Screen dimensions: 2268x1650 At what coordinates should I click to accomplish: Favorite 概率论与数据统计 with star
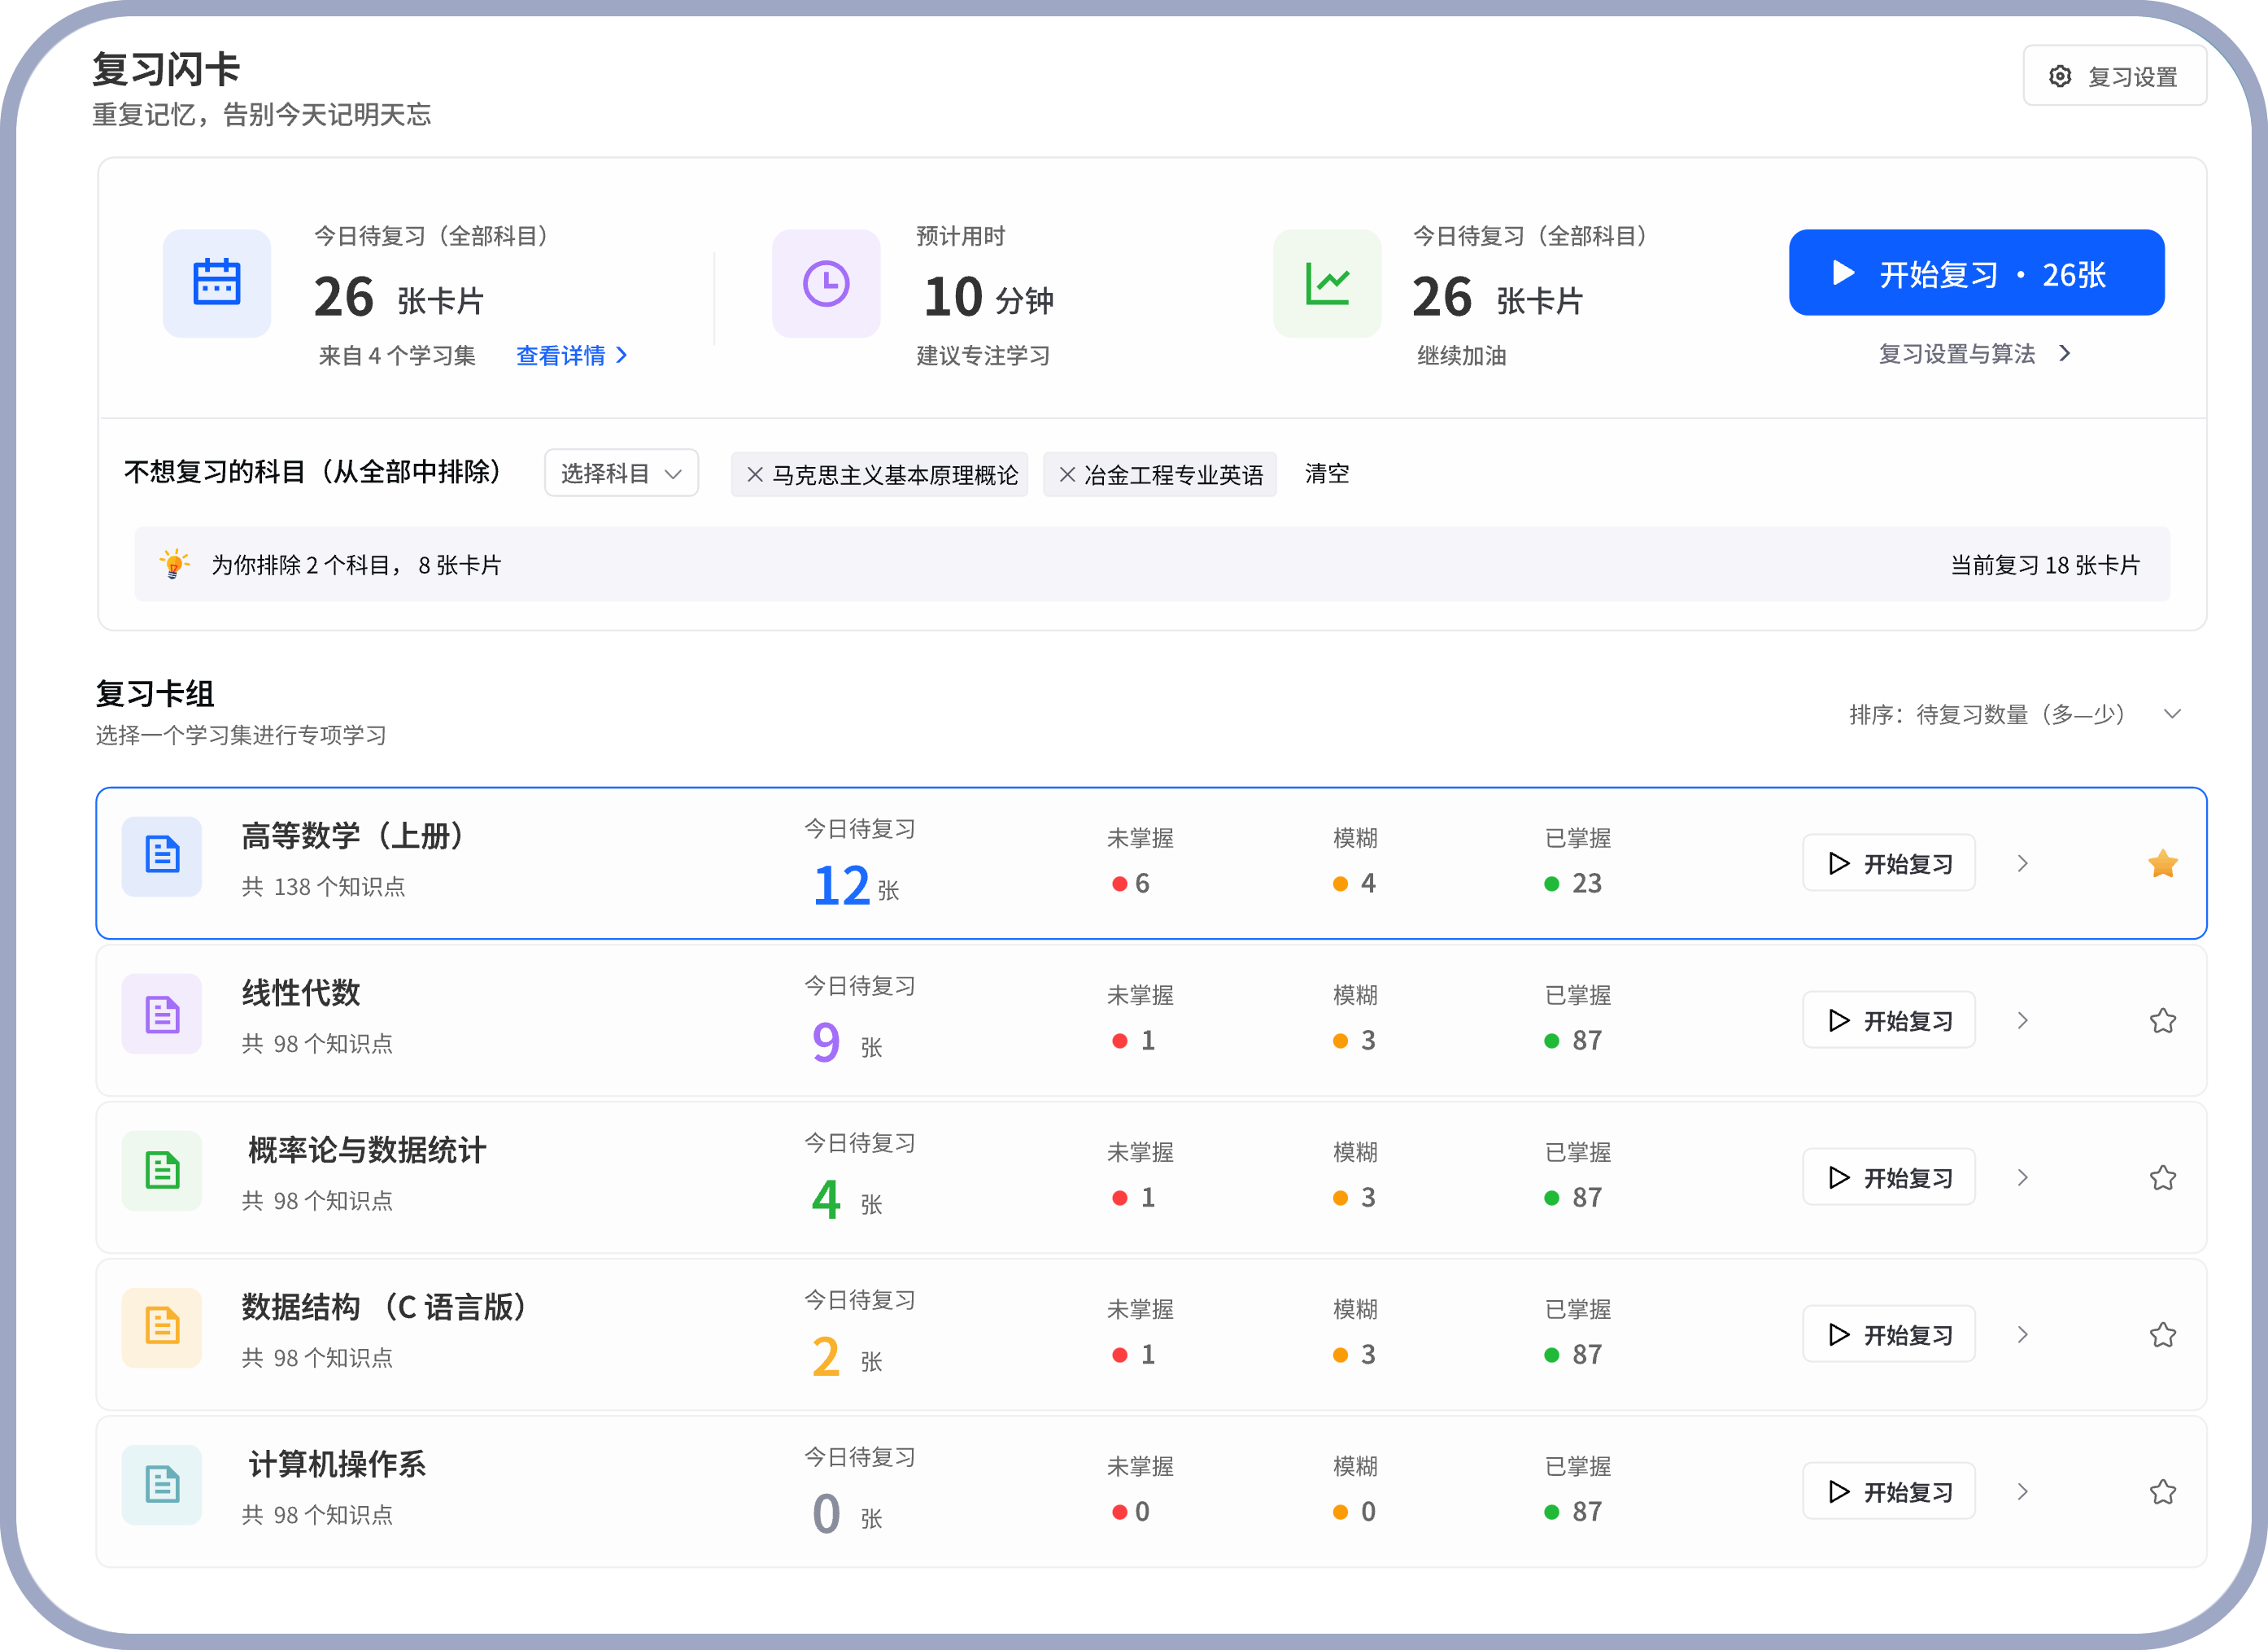[x=2162, y=1177]
